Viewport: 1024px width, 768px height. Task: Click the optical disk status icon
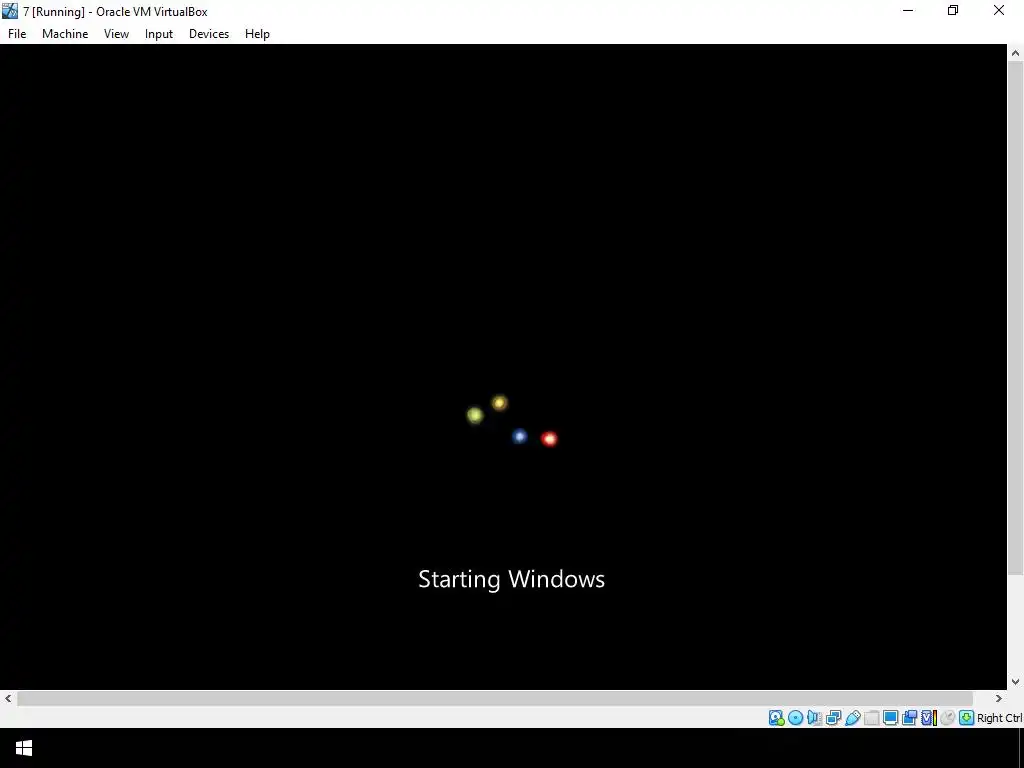795,718
